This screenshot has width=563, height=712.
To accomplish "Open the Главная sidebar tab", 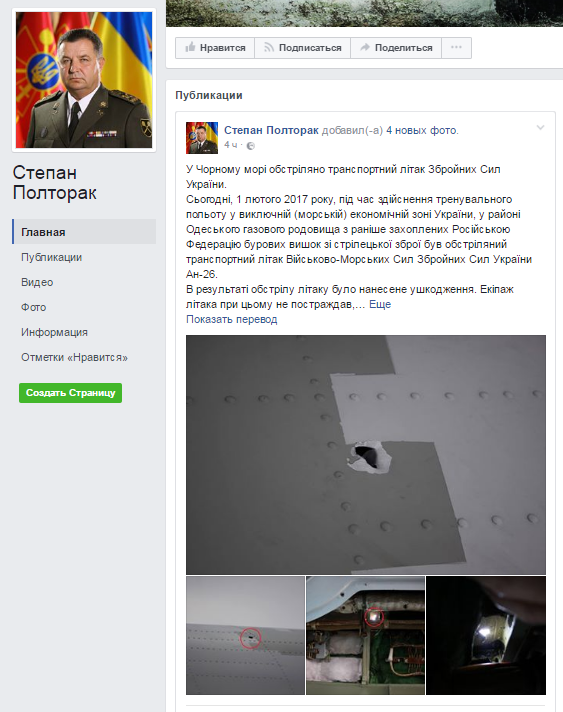I will click(x=84, y=232).
